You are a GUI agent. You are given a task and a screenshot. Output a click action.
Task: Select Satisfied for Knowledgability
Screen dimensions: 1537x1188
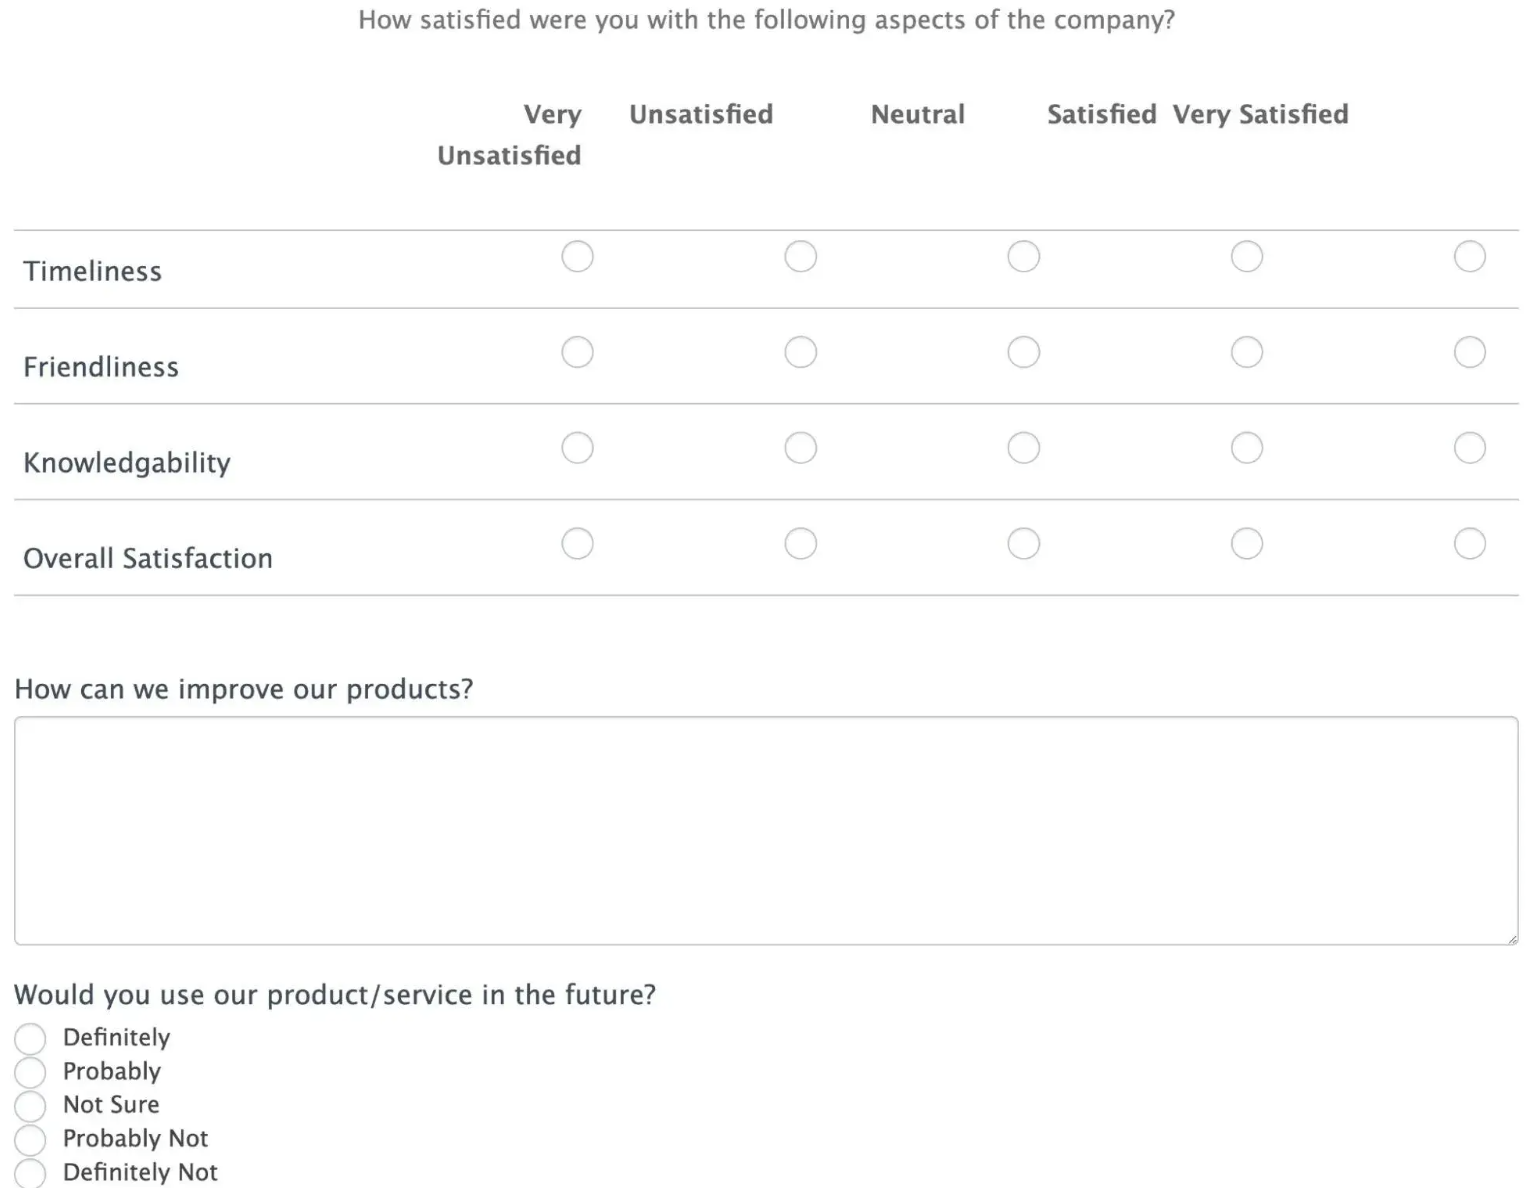tap(1246, 447)
